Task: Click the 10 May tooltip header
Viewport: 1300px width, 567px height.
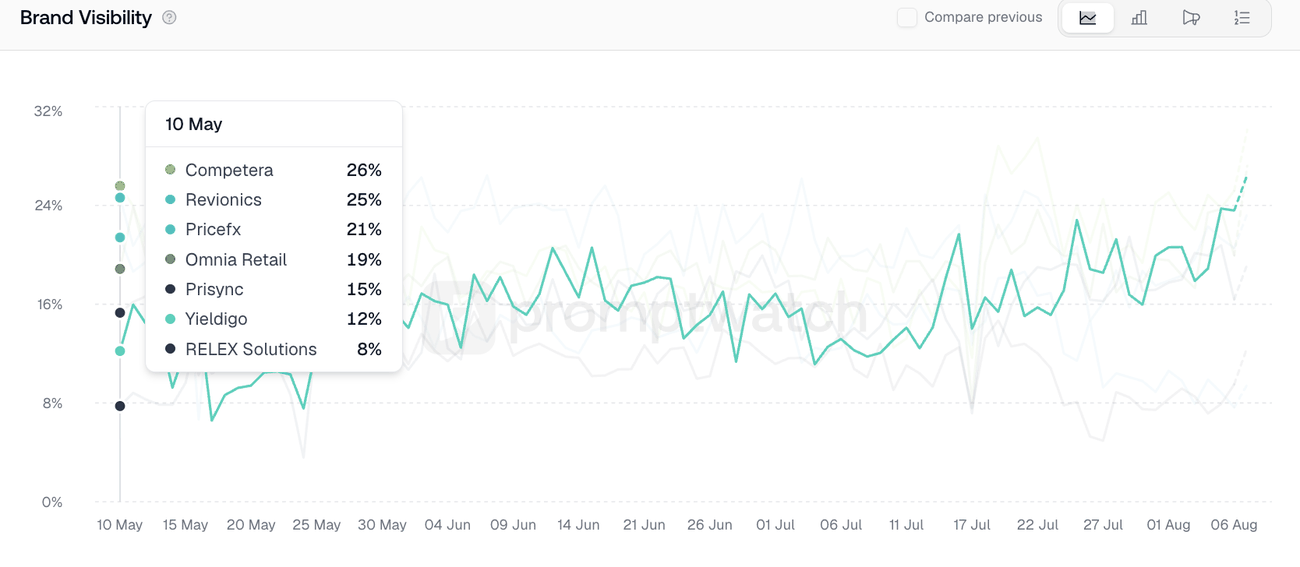Action: tap(194, 124)
